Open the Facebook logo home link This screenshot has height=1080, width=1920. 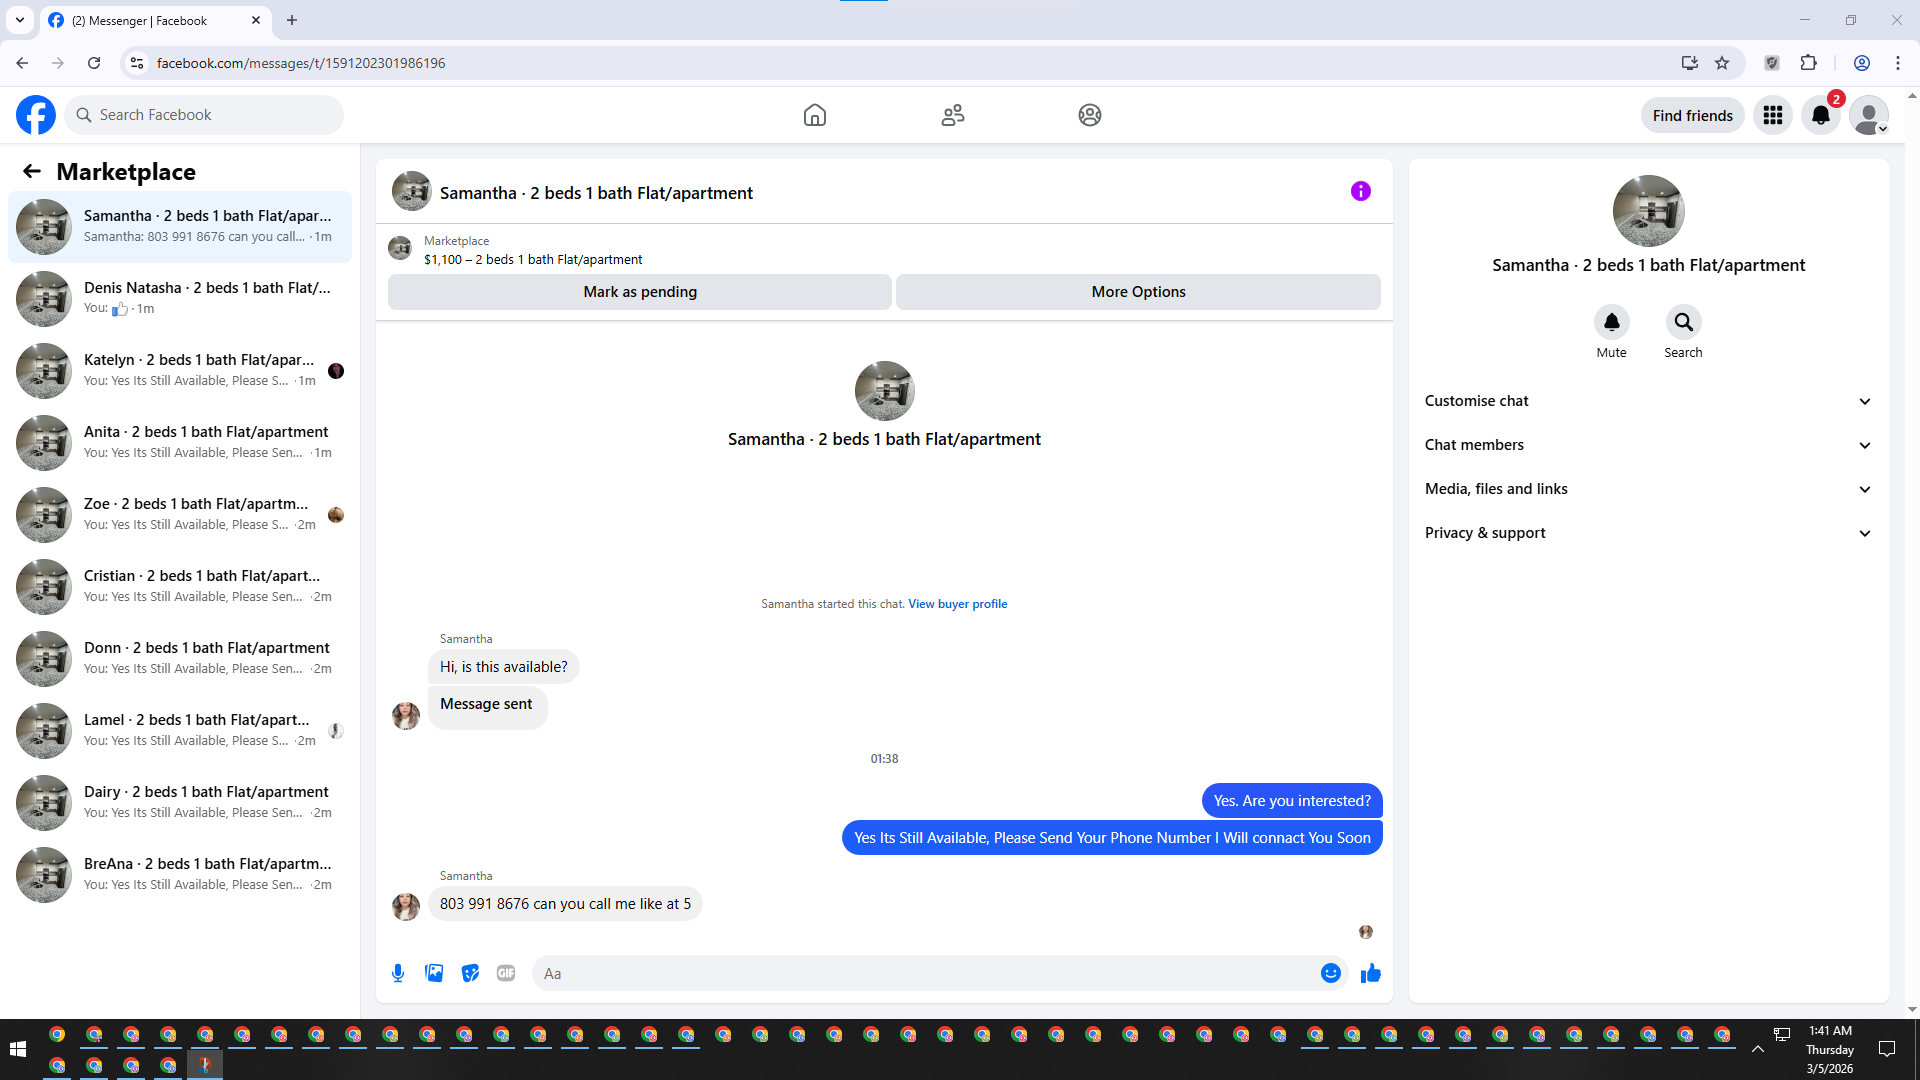click(x=36, y=115)
